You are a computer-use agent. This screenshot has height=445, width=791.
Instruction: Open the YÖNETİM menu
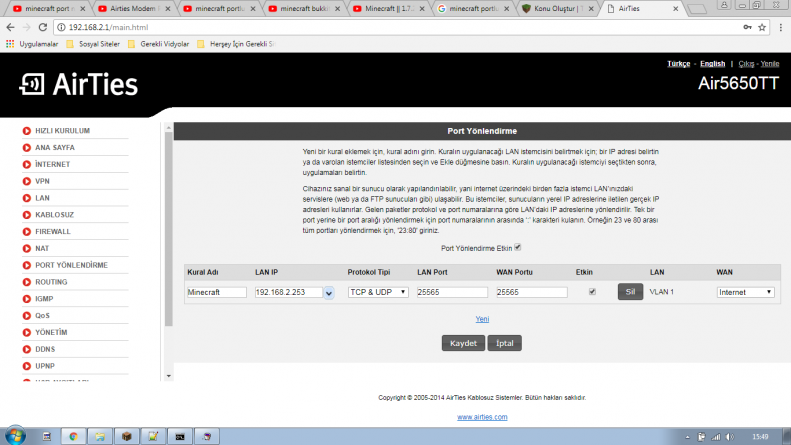click(51, 332)
